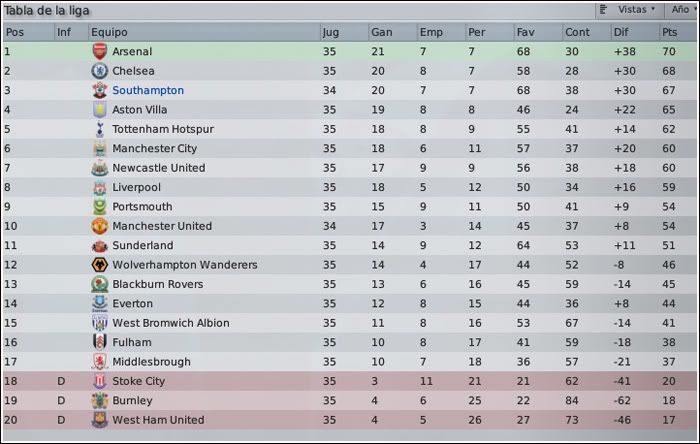Select the Southampton crest icon
This screenshot has width=700, height=444.
click(100, 90)
